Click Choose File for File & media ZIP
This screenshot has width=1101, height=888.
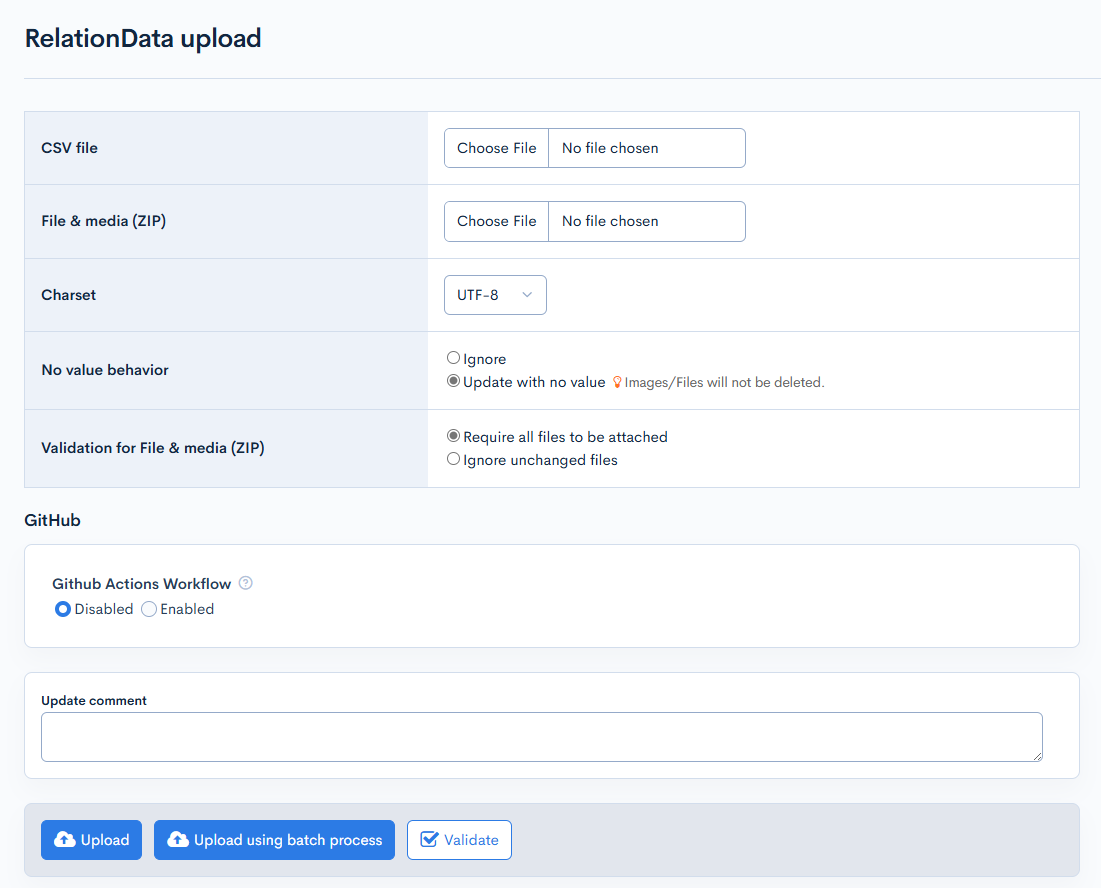pyautogui.click(x=496, y=221)
